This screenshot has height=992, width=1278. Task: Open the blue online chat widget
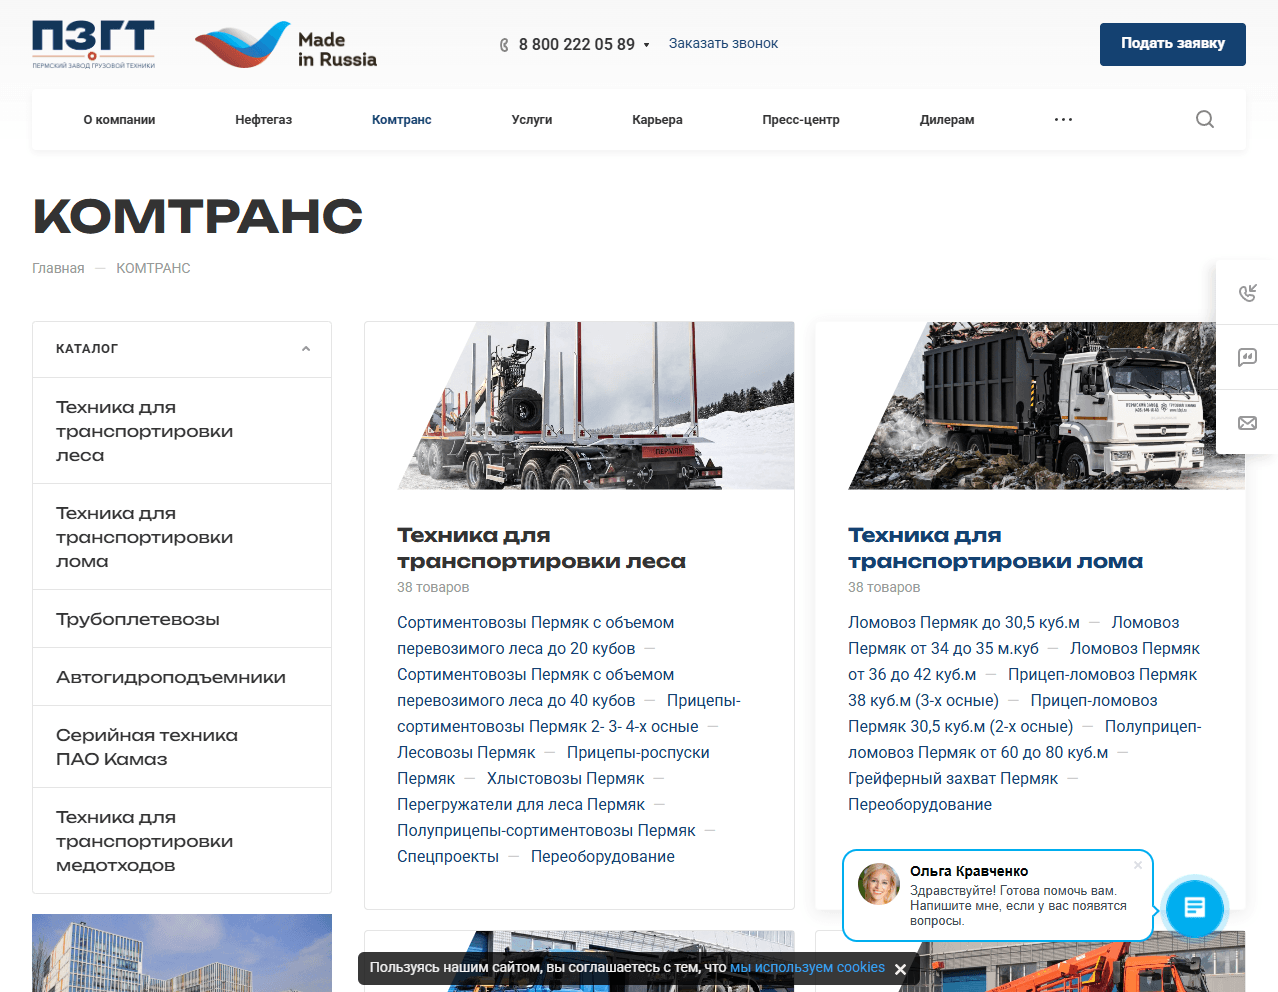[1194, 908]
